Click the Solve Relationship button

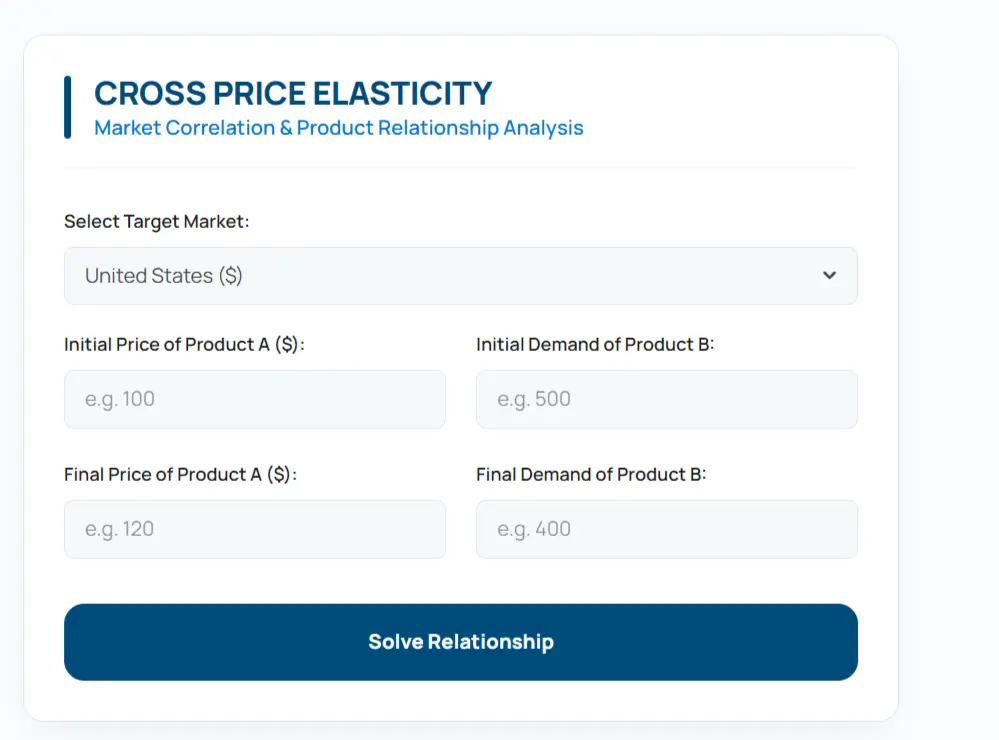tap(460, 642)
